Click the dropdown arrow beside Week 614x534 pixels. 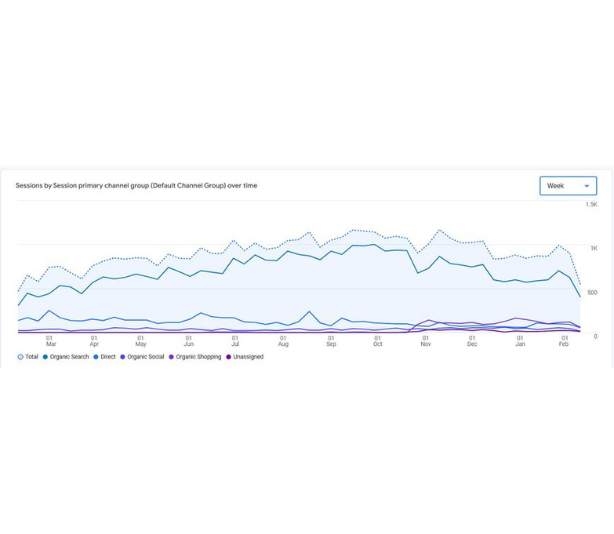pyautogui.click(x=587, y=186)
